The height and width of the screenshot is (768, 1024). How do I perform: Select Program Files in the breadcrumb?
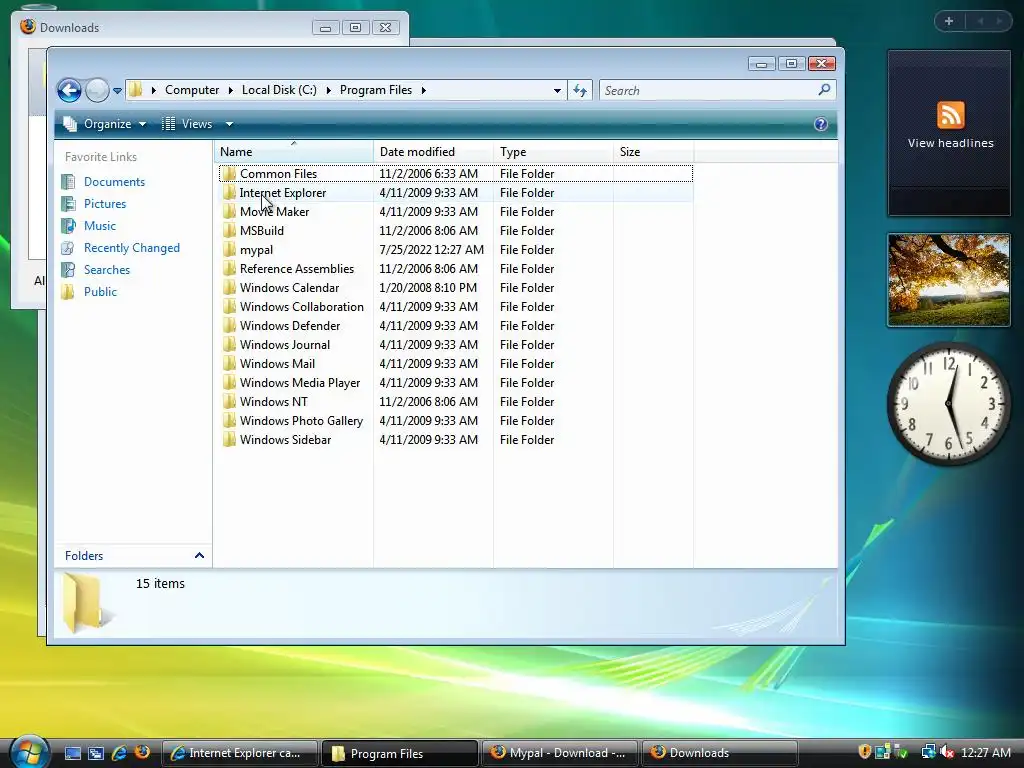click(x=376, y=90)
